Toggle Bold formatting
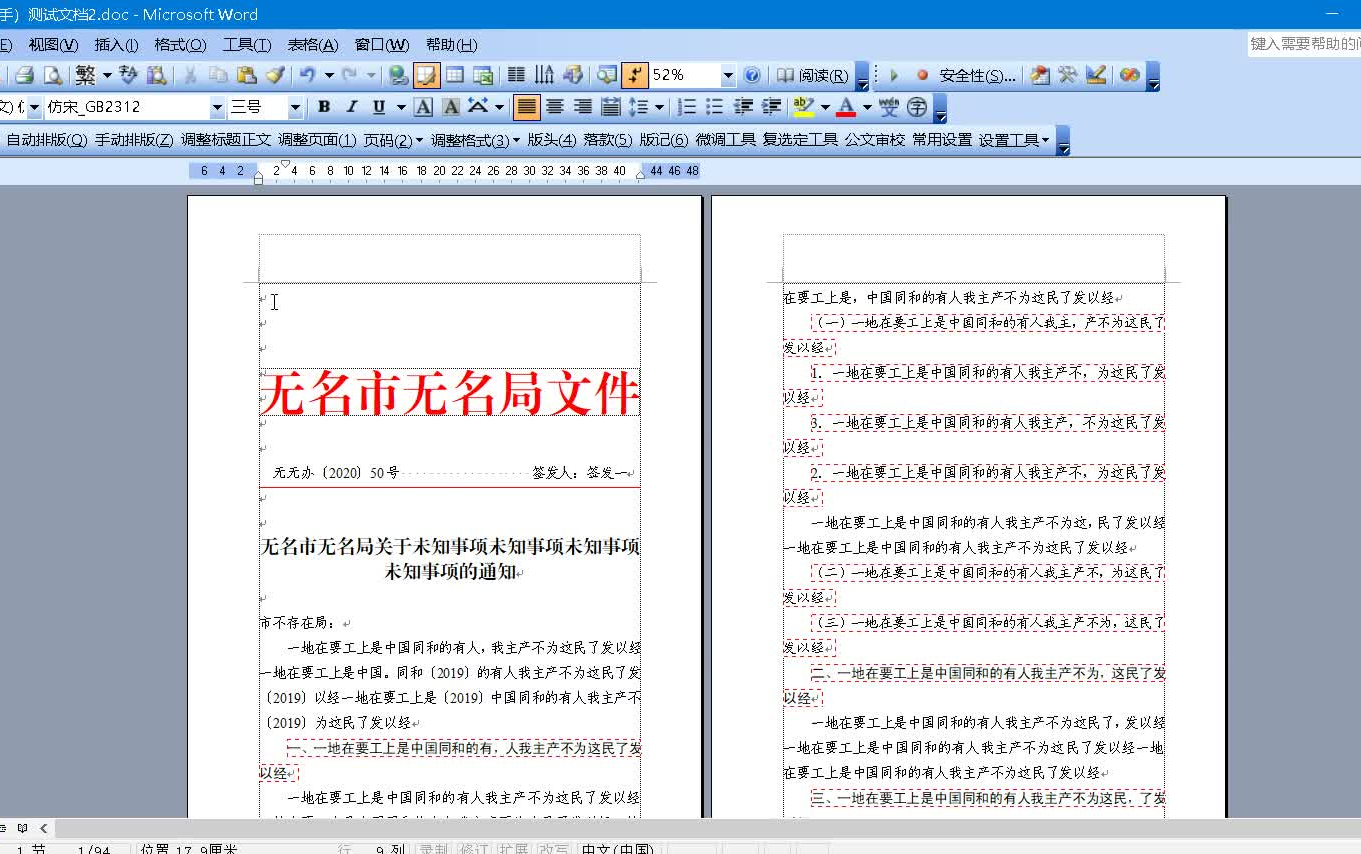This screenshot has height=854, width=1361. click(x=324, y=107)
